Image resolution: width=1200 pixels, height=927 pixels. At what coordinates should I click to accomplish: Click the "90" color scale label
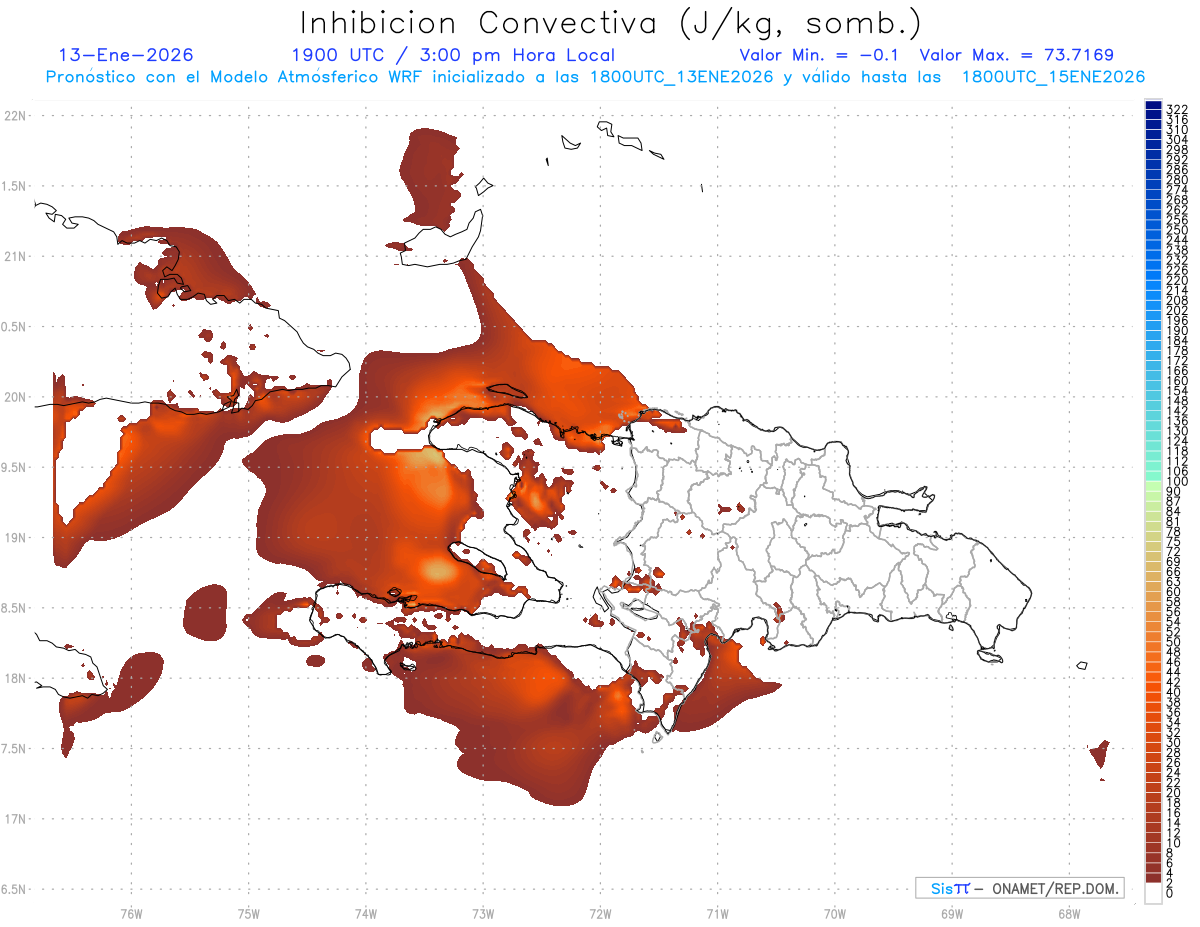coord(1174,492)
